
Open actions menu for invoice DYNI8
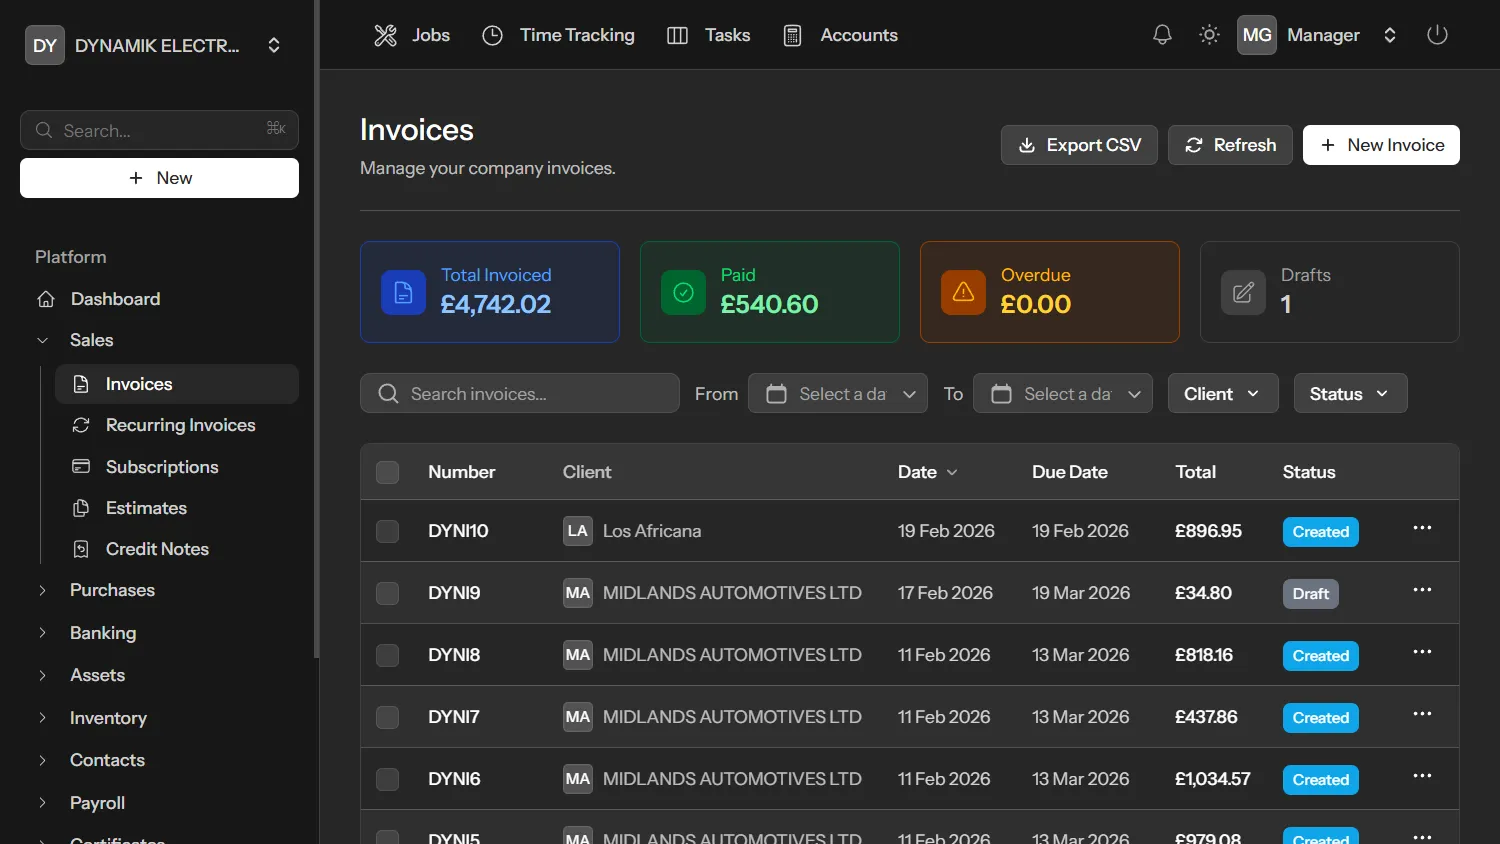pyautogui.click(x=1422, y=652)
